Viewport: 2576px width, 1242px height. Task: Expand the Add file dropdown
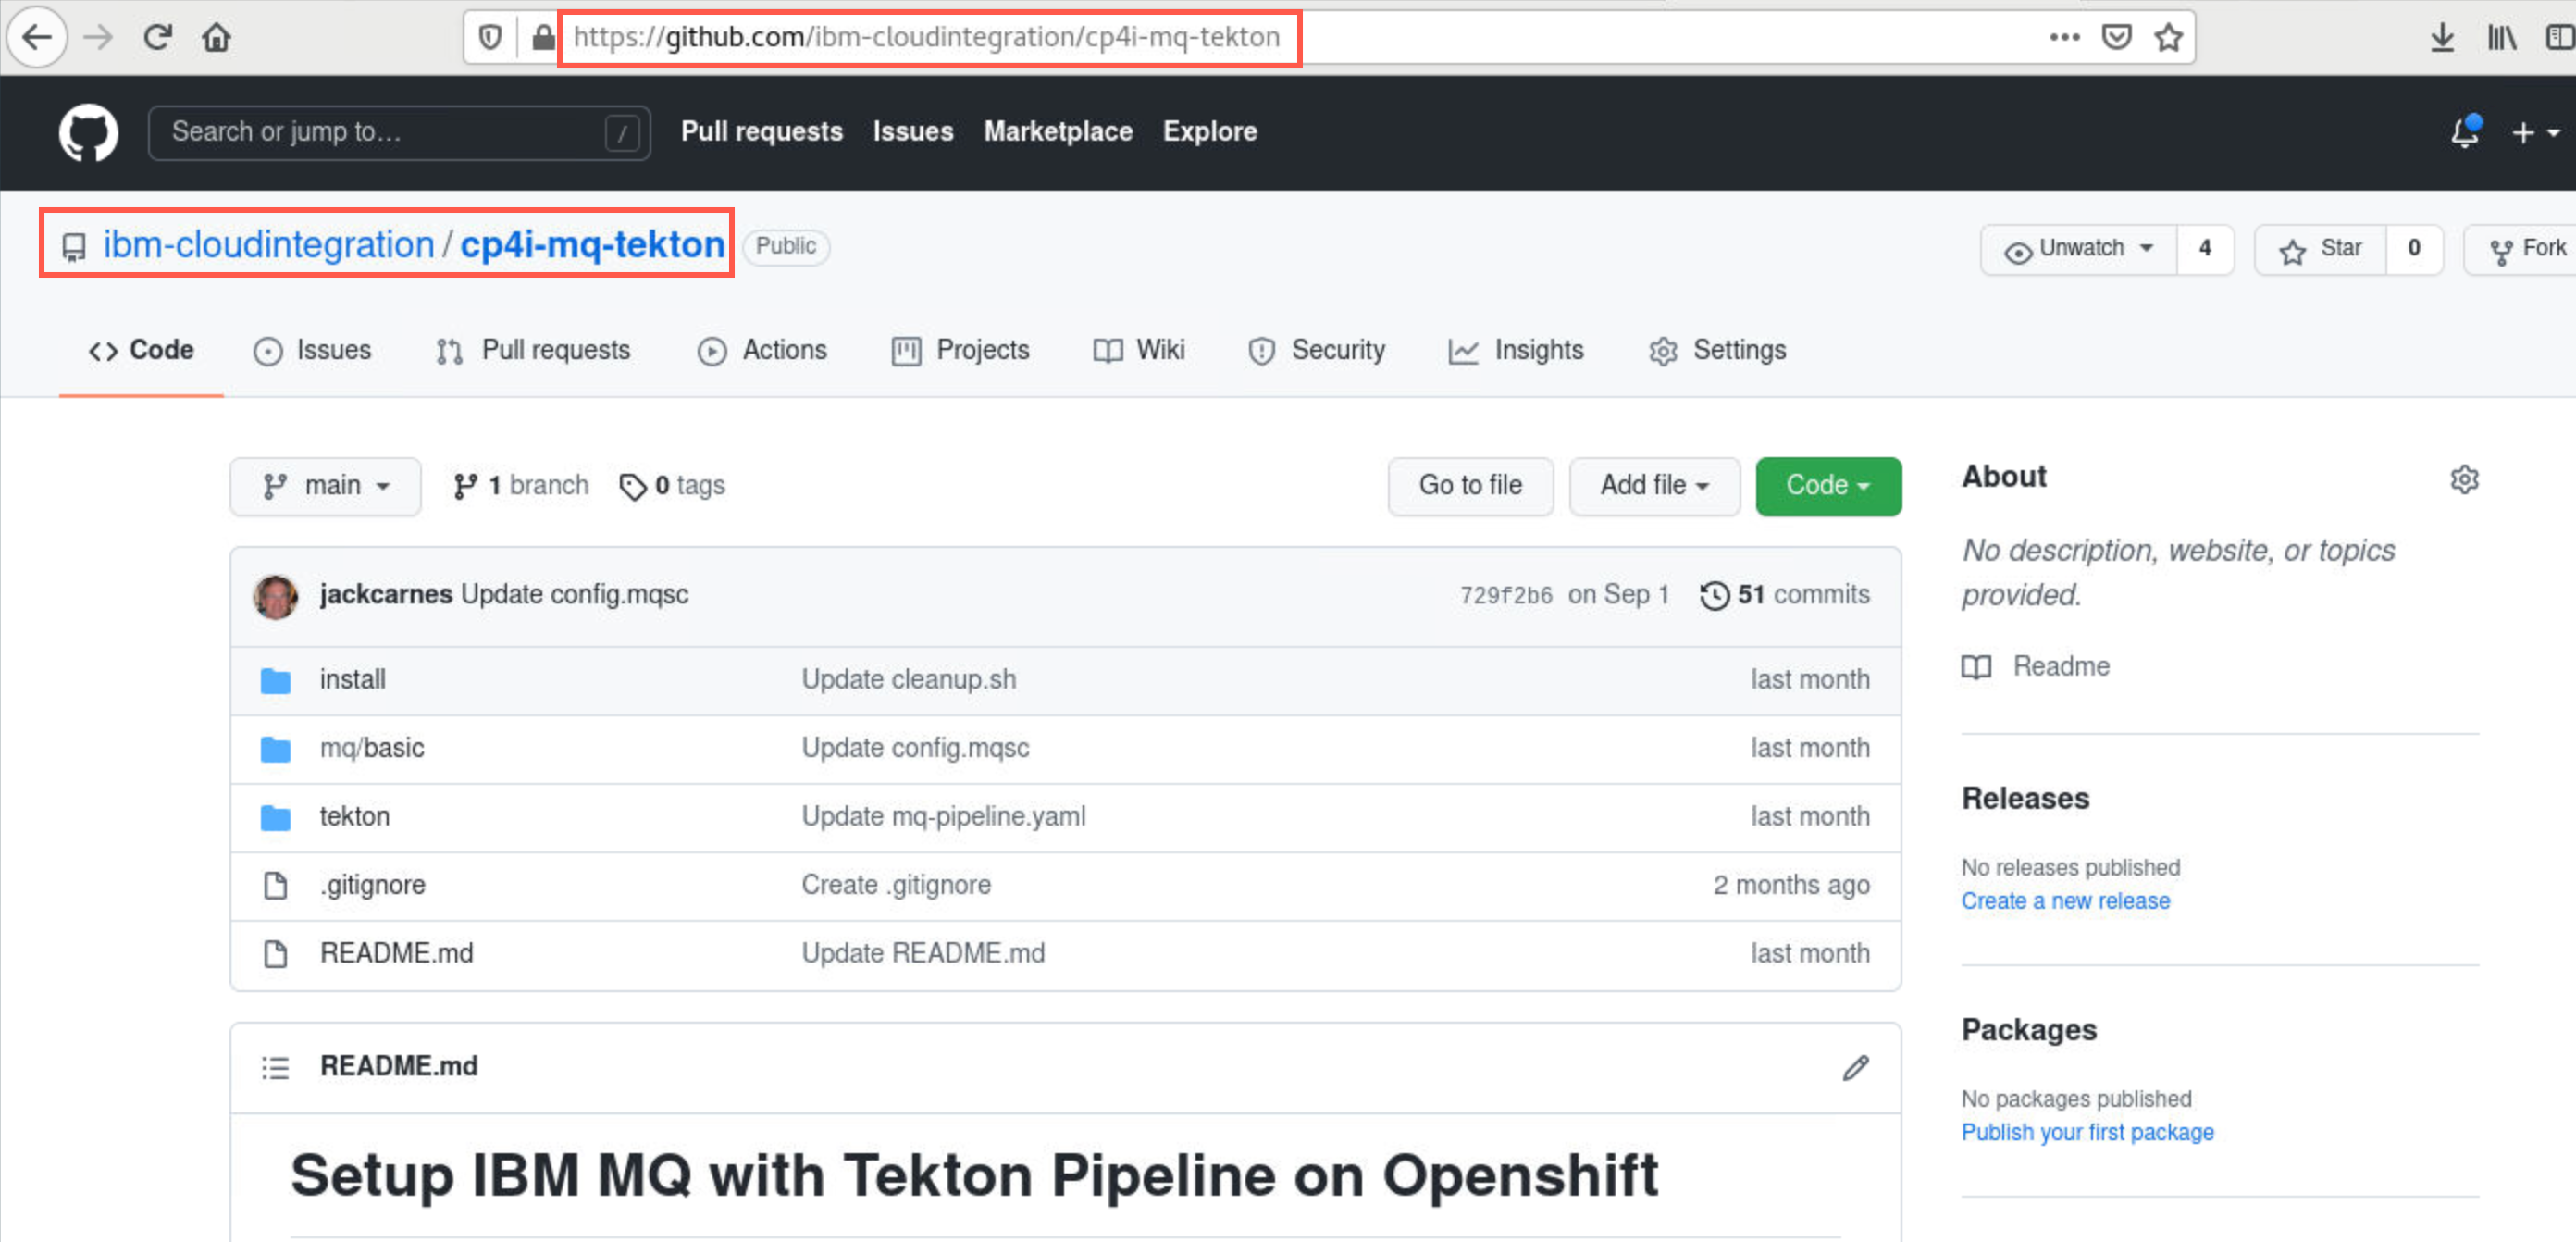pos(1654,486)
